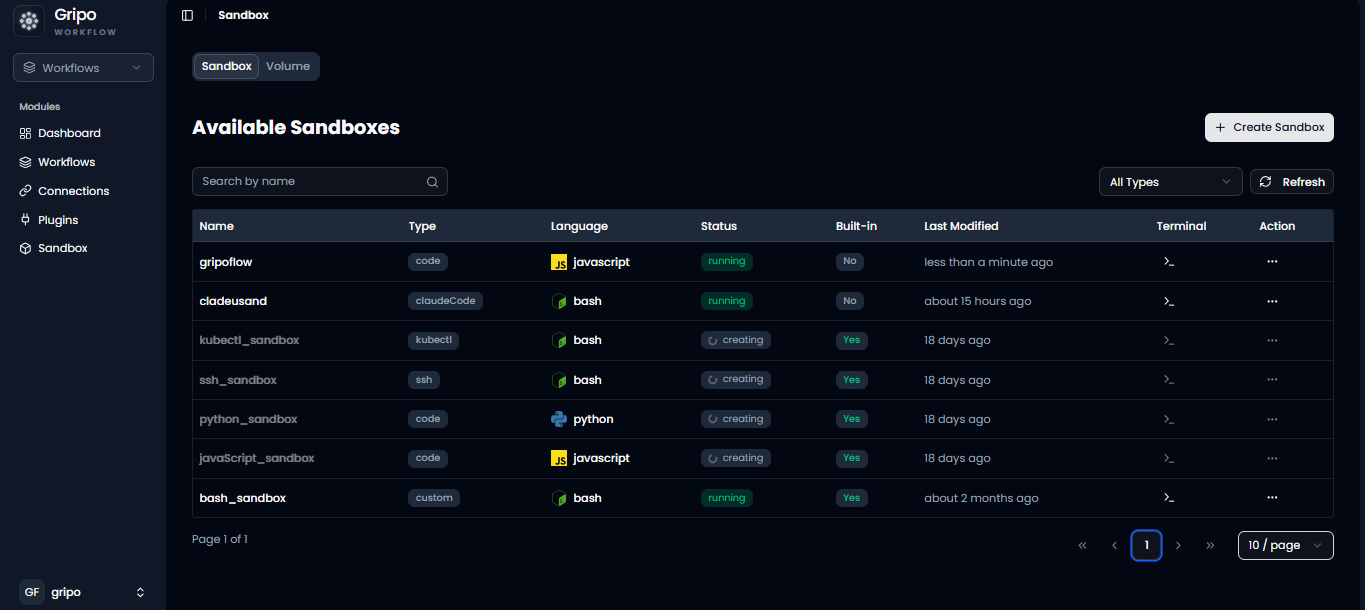Image resolution: width=1365 pixels, height=610 pixels.
Task: Go to previous page arrow
Action: coord(1114,546)
